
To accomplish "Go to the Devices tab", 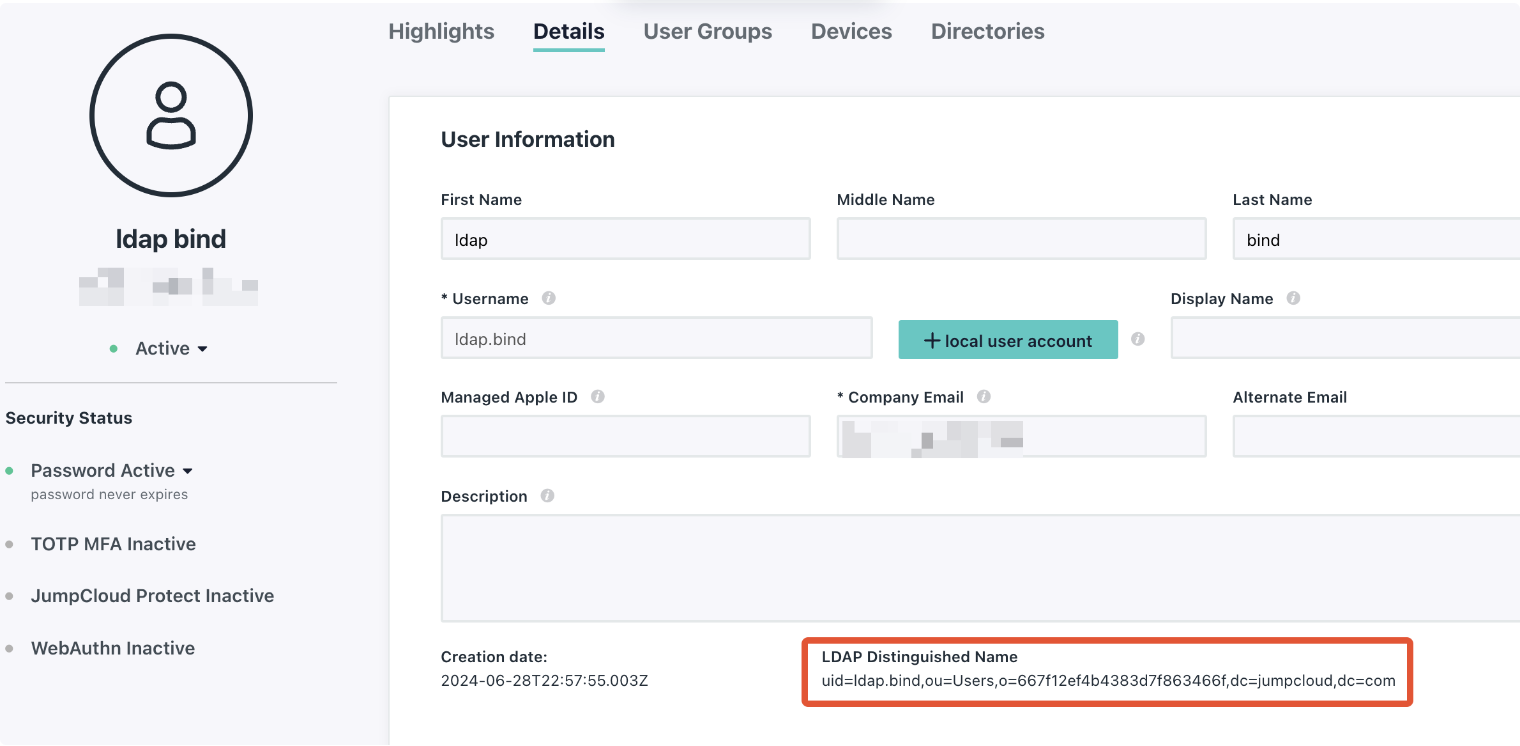I will (x=851, y=32).
